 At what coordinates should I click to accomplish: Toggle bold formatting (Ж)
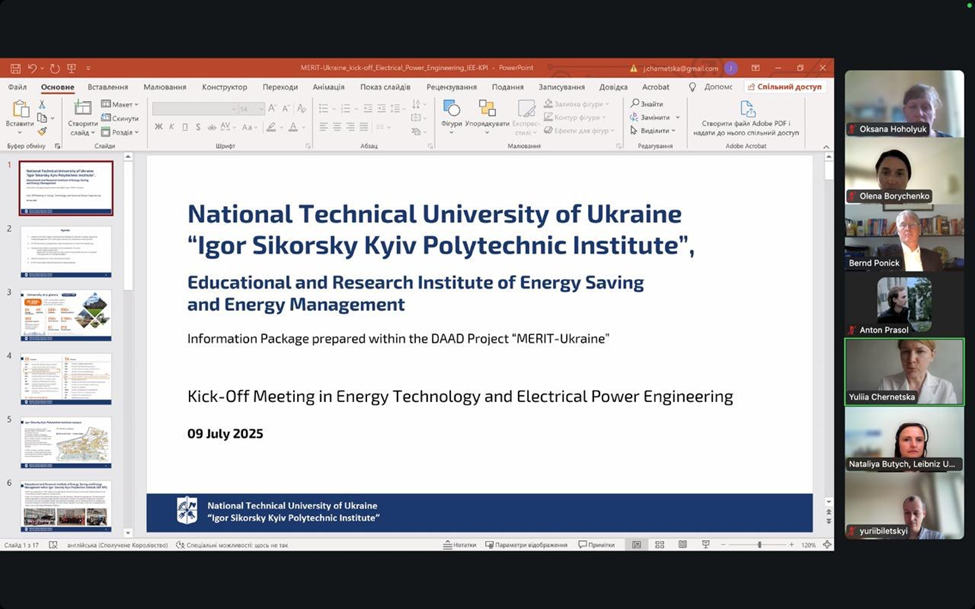[159, 127]
